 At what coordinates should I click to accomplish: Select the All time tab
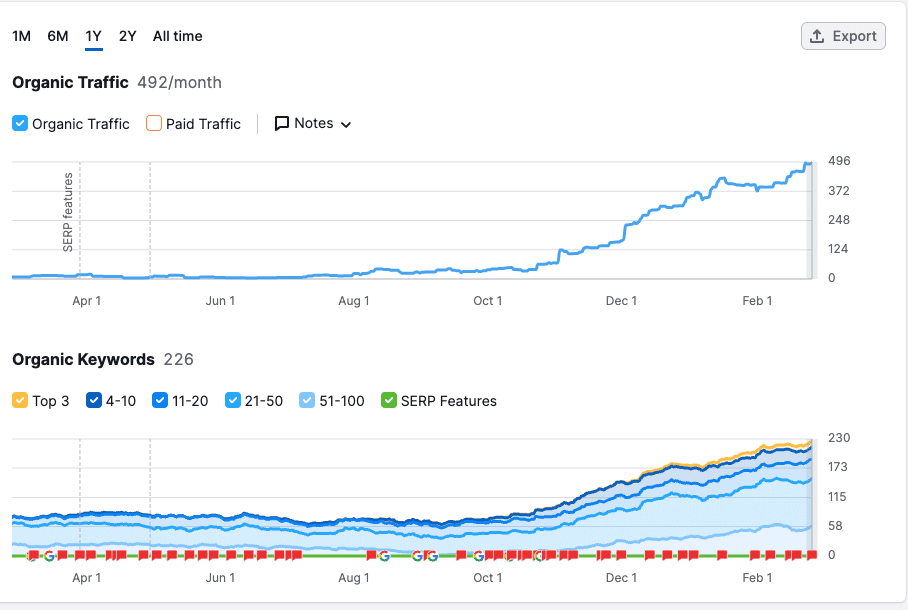(177, 36)
